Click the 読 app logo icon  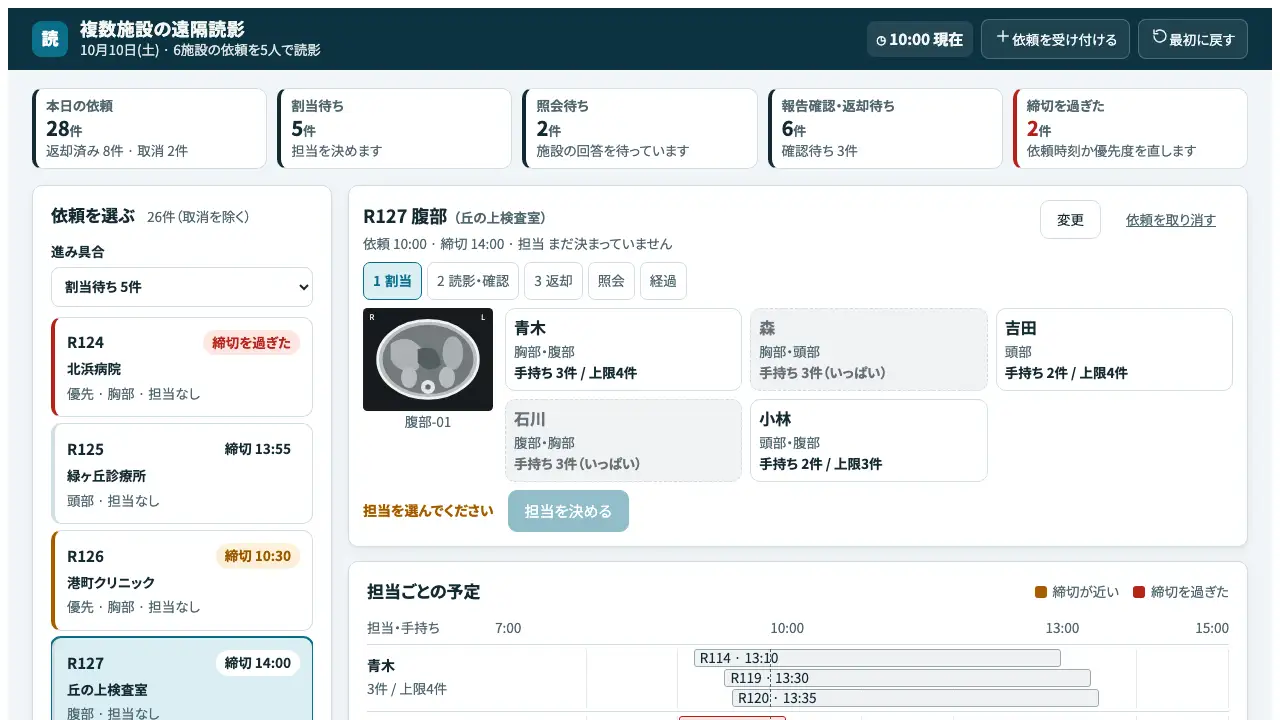[x=50, y=39]
